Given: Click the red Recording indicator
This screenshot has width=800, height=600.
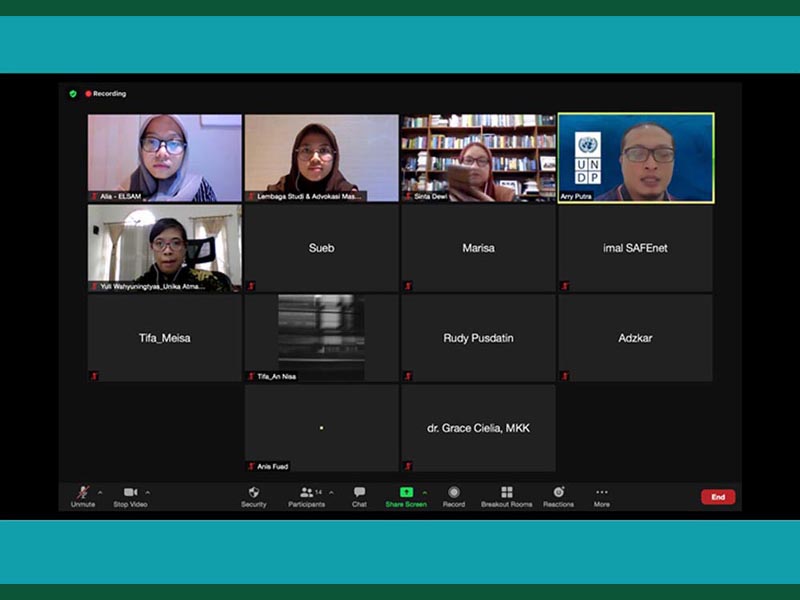Looking at the screenshot, I should [x=106, y=94].
